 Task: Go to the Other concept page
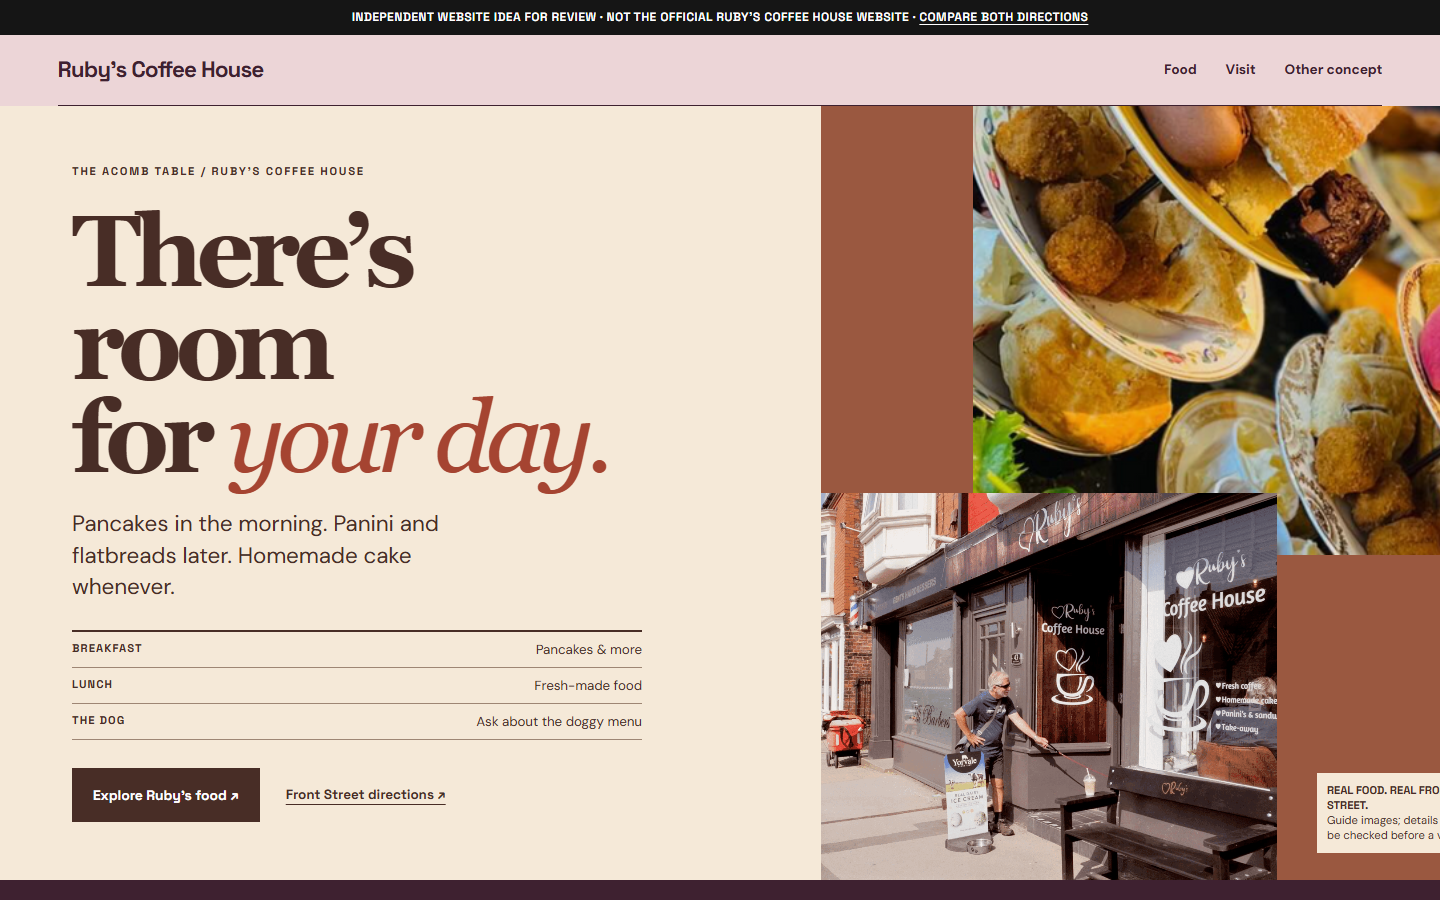1333,70
